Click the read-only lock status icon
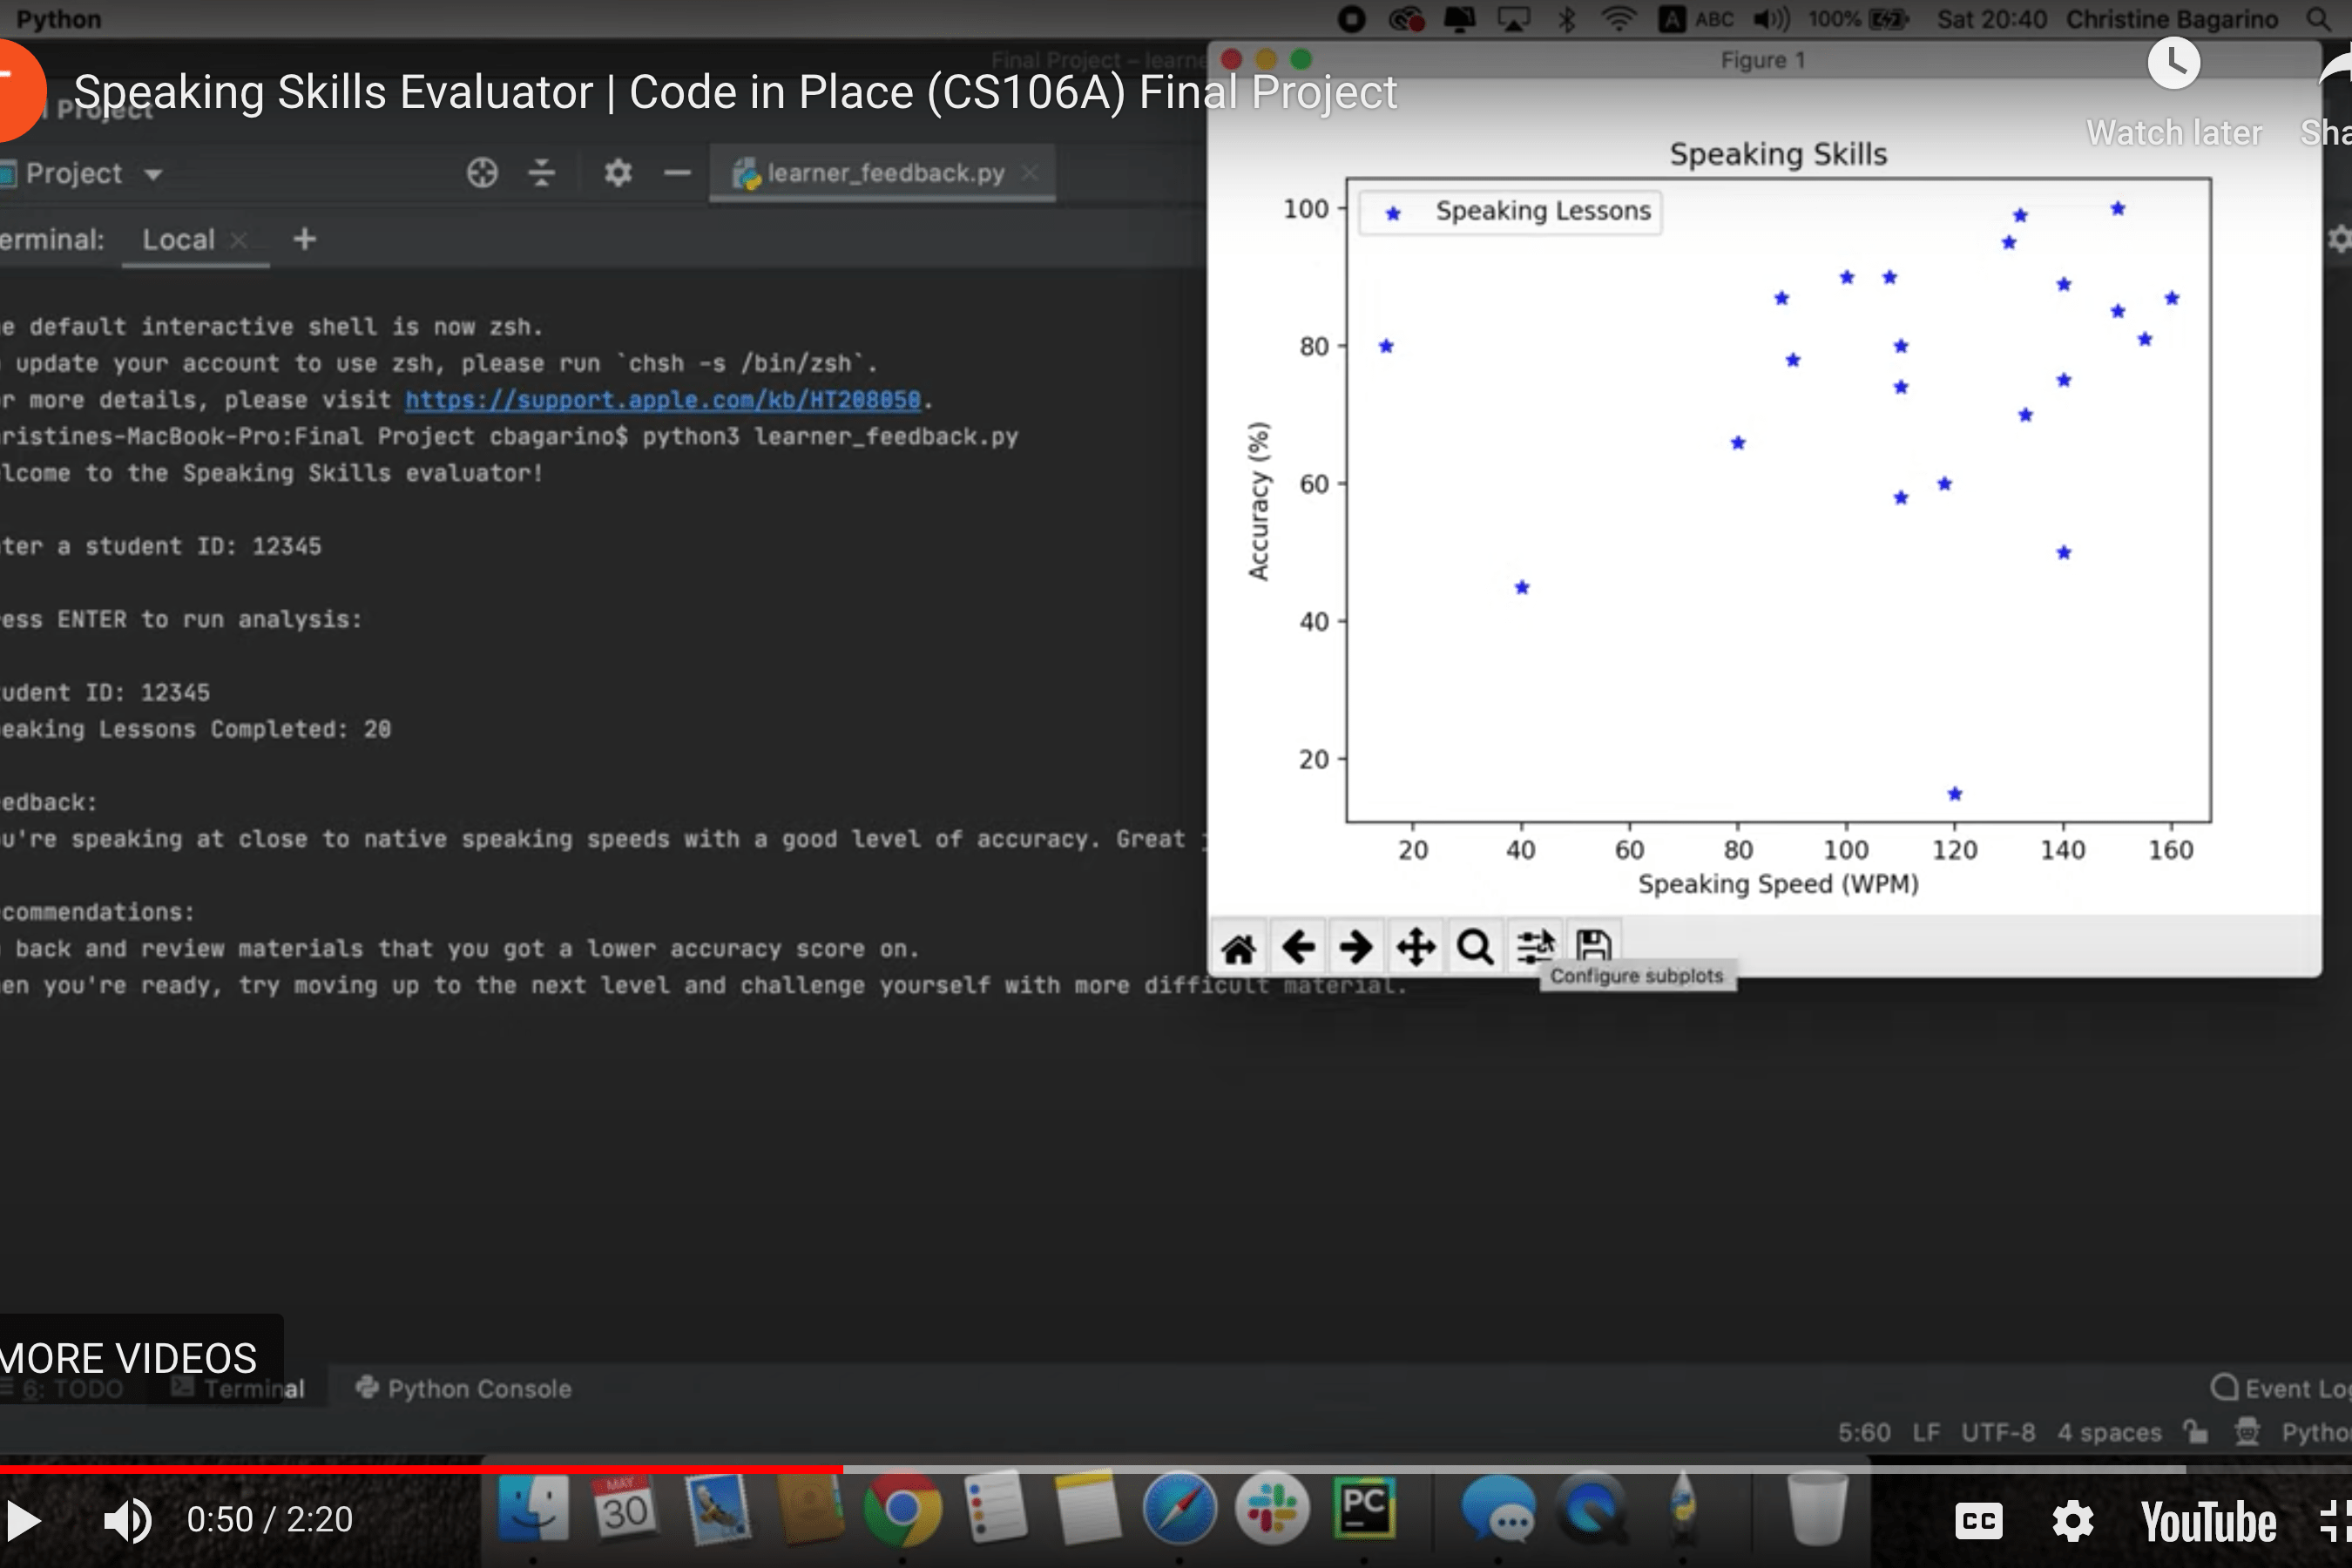This screenshot has height=1568, width=2352. click(x=2195, y=1431)
